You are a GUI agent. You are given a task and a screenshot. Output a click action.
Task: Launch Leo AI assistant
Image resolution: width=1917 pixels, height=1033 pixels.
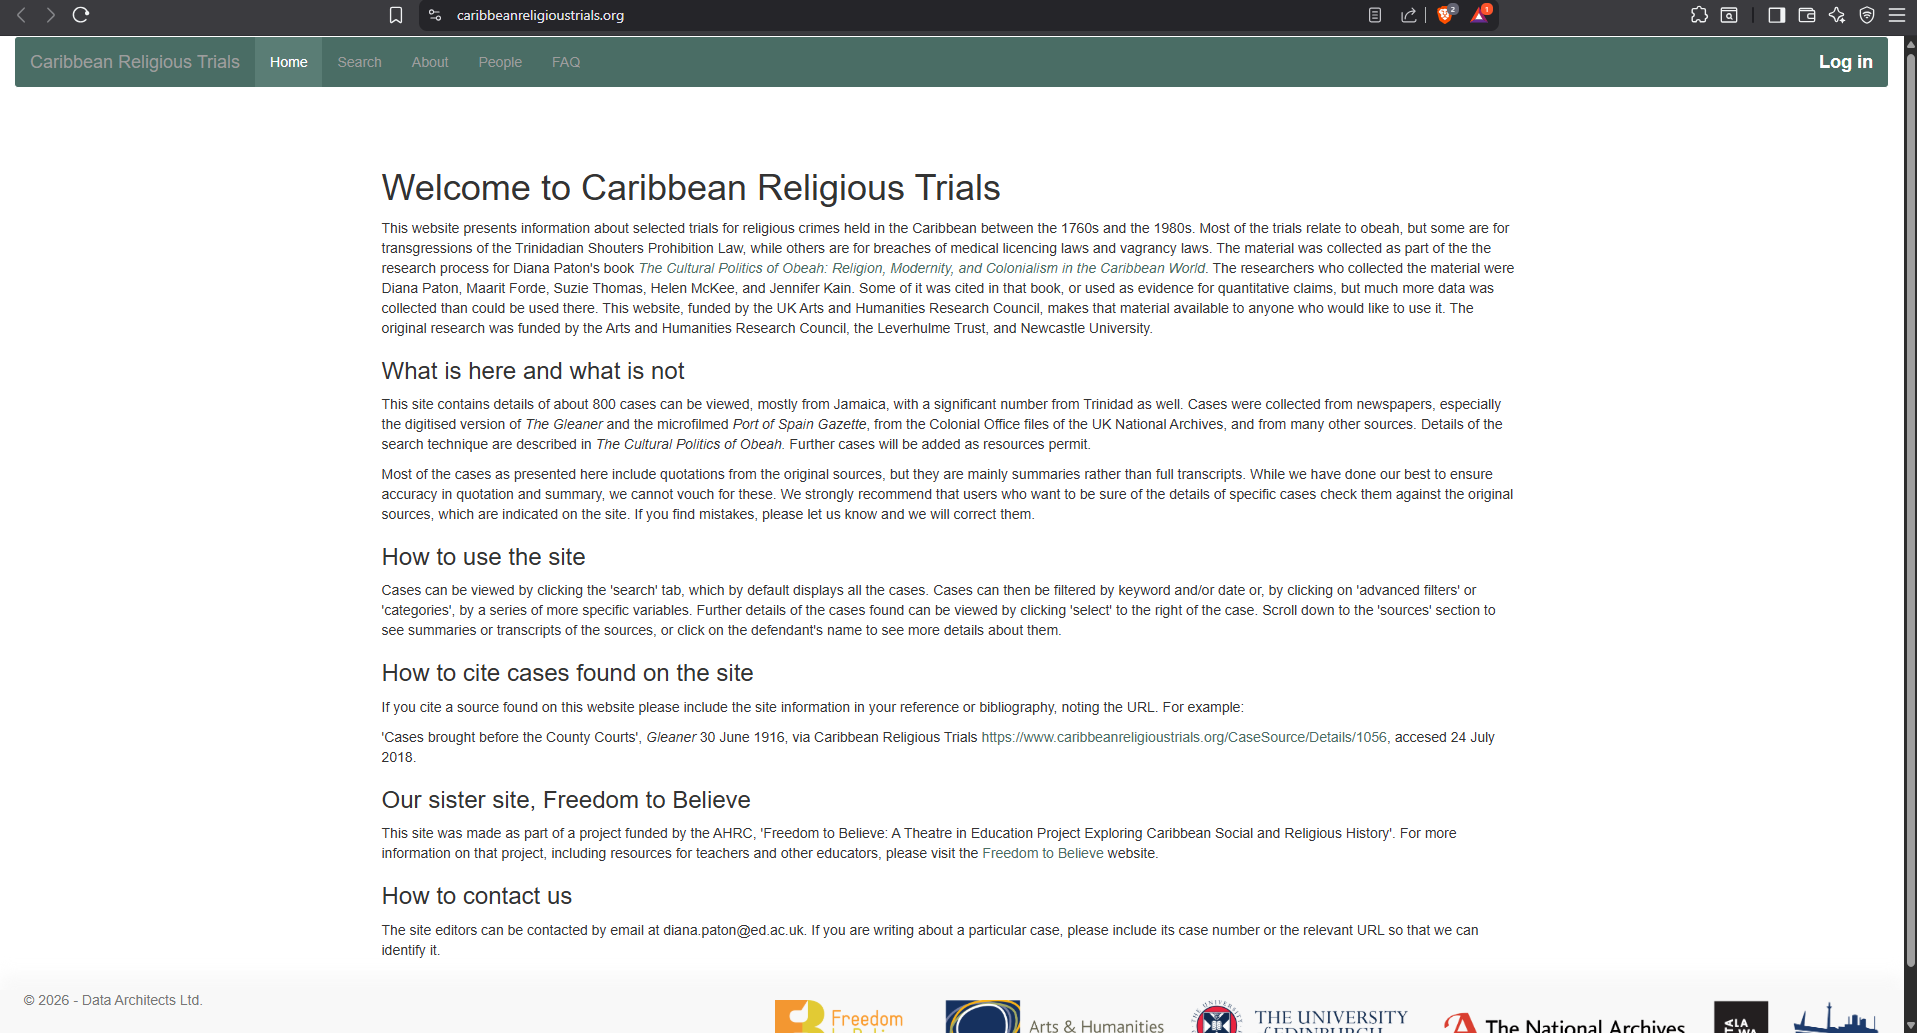pos(1837,15)
